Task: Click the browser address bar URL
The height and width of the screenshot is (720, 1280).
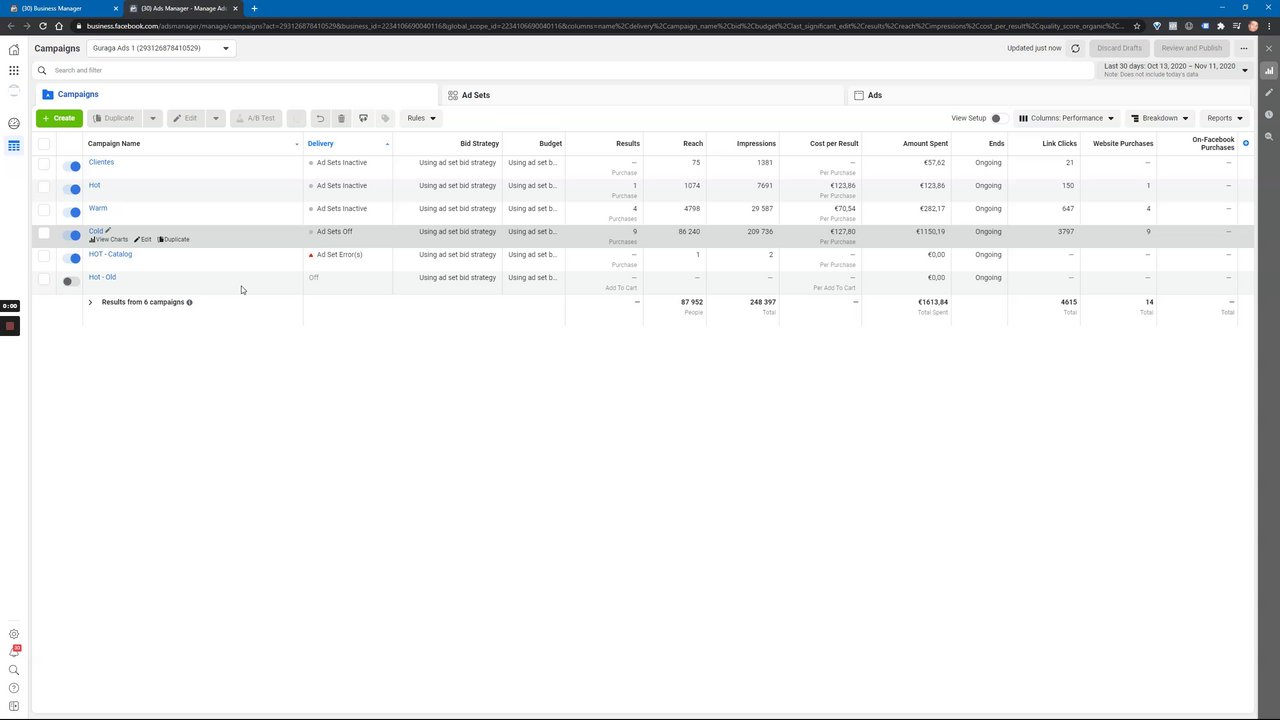Action: pos(605,26)
